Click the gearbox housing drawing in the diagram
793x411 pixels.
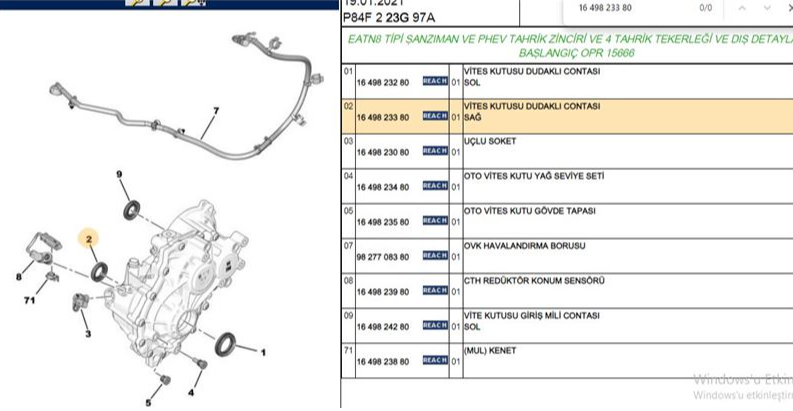click(x=177, y=281)
